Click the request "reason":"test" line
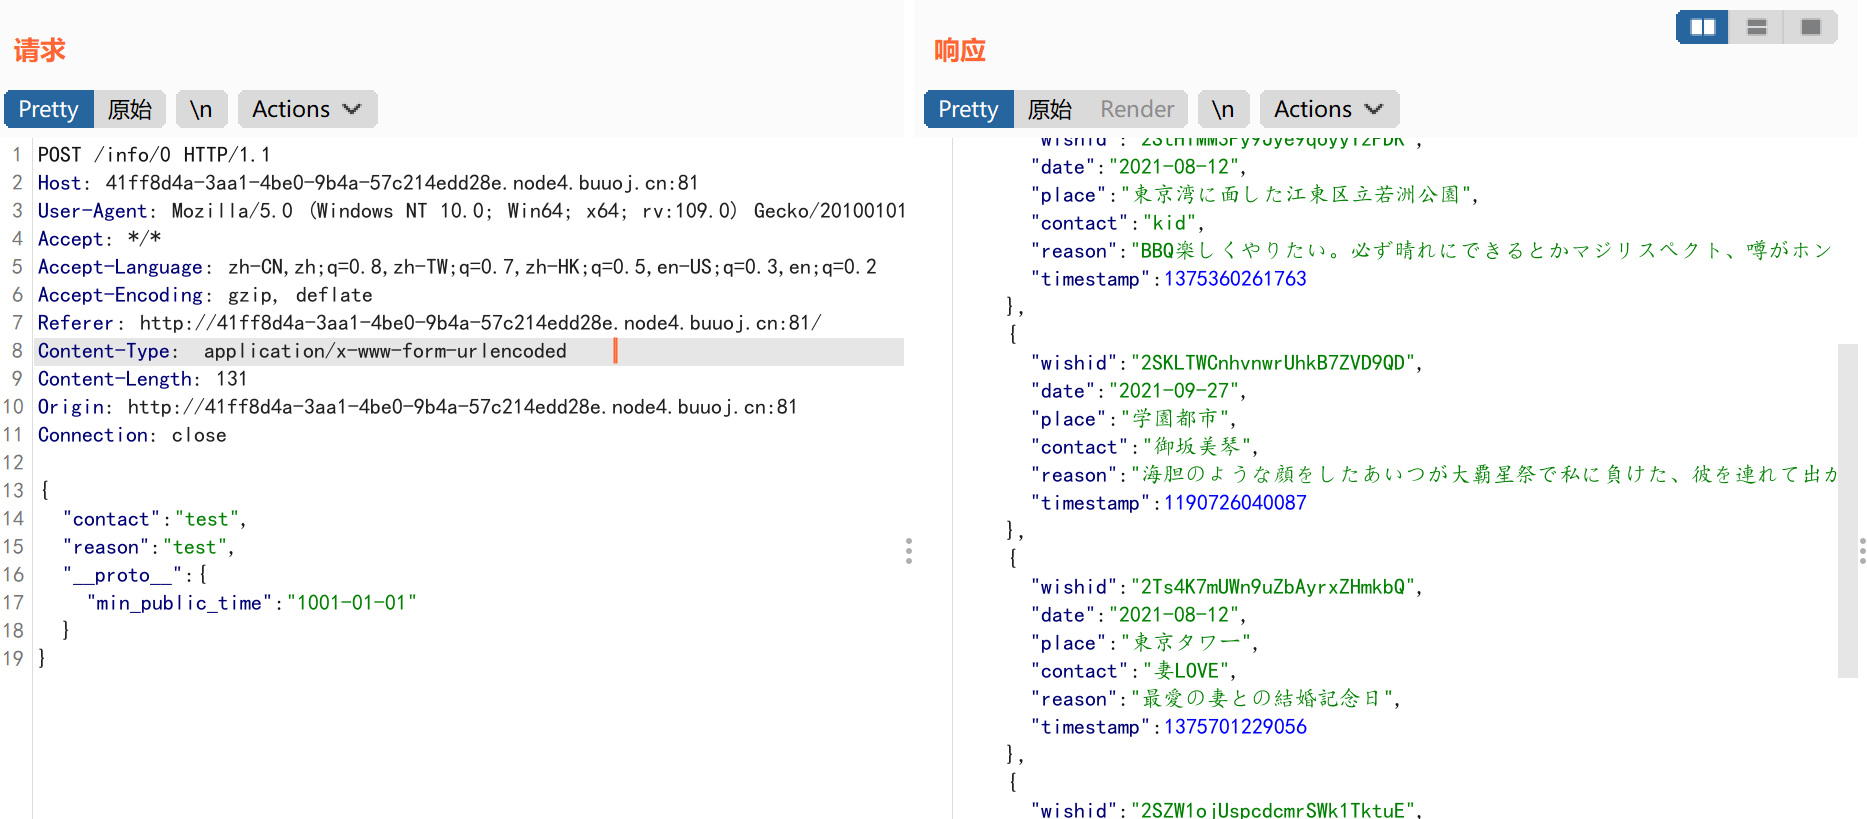The height and width of the screenshot is (819, 1867). (148, 547)
